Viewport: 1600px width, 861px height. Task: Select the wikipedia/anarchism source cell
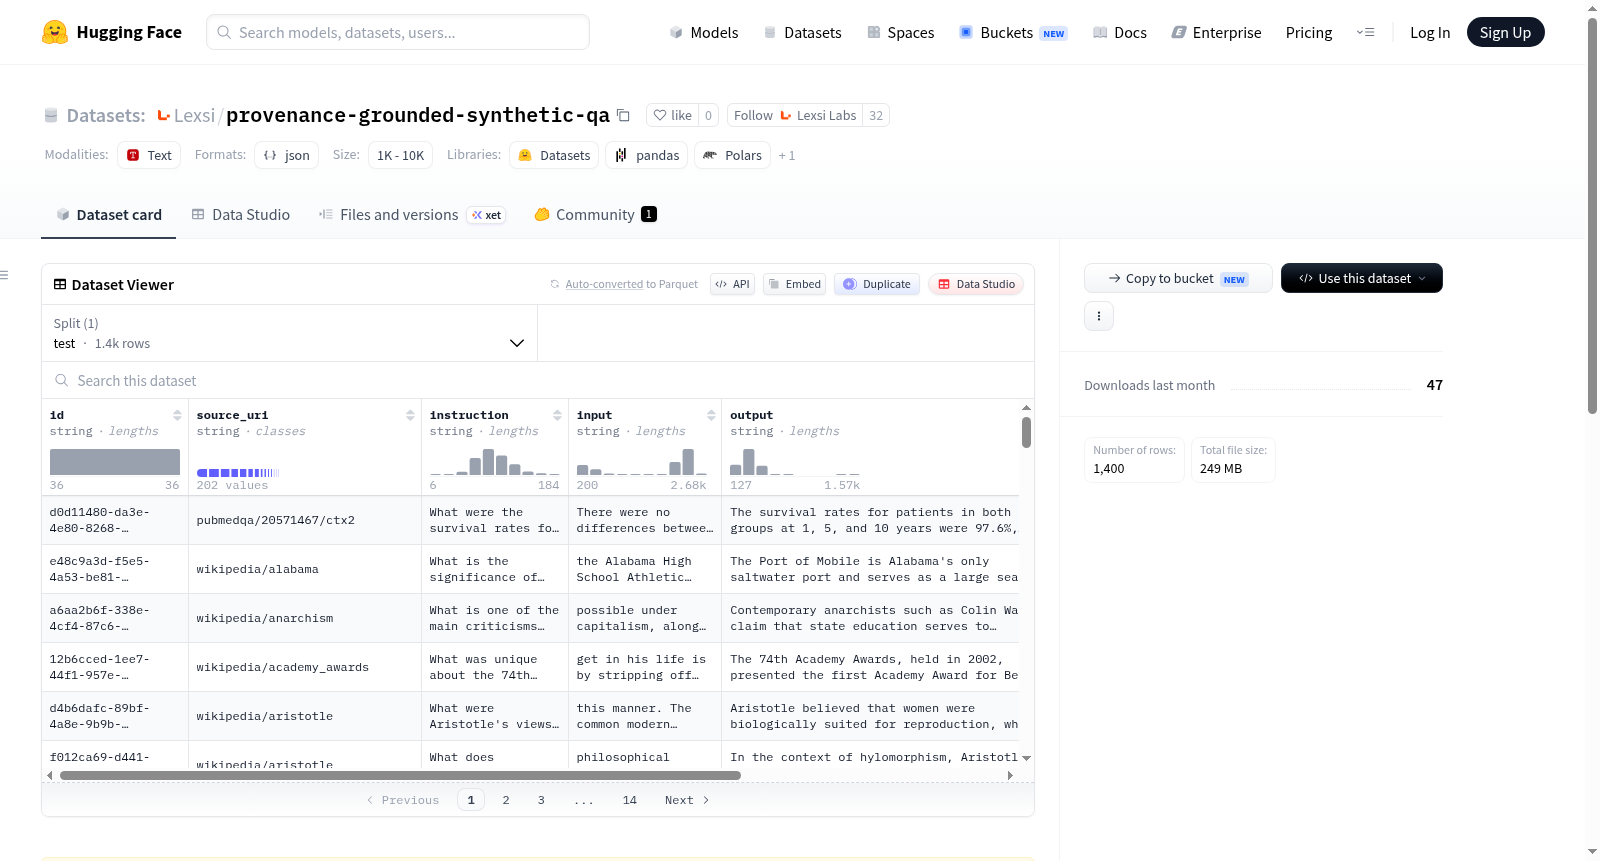(305, 618)
